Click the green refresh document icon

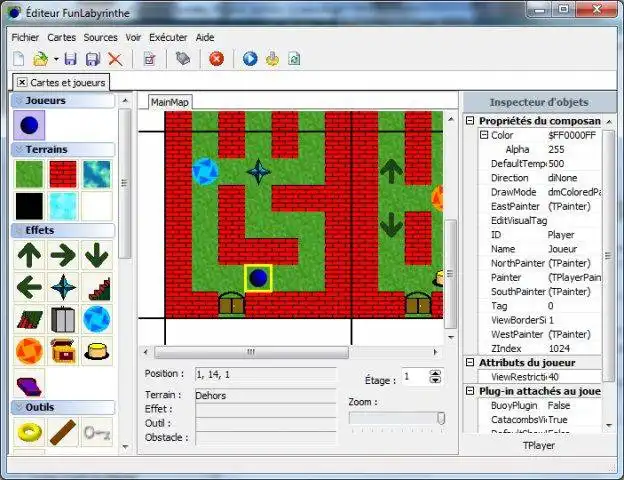294,59
